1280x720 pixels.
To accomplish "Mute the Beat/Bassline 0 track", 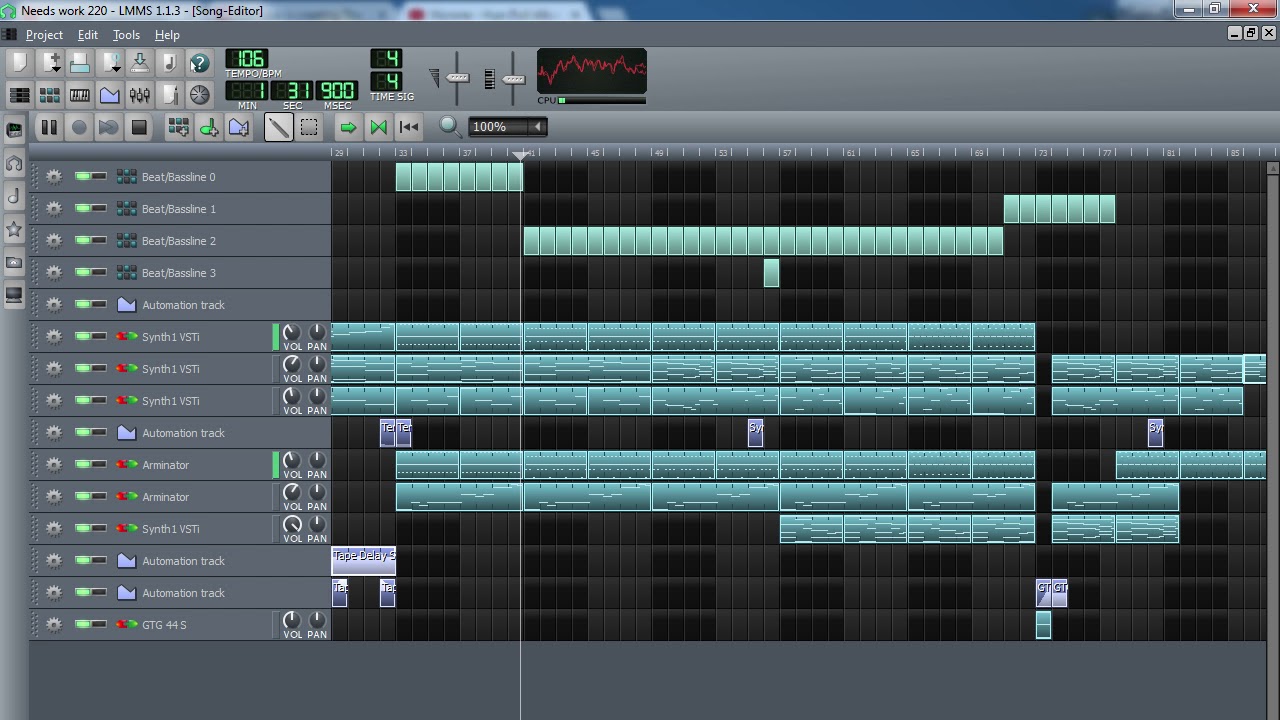I will tap(83, 176).
